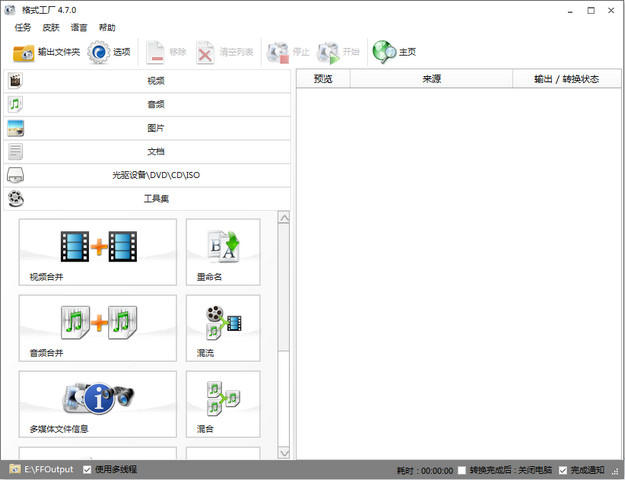This screenshot has height=480, width=625.
Task: Click the elapsed time 00:00:00 text
Action: click(437, 471)
